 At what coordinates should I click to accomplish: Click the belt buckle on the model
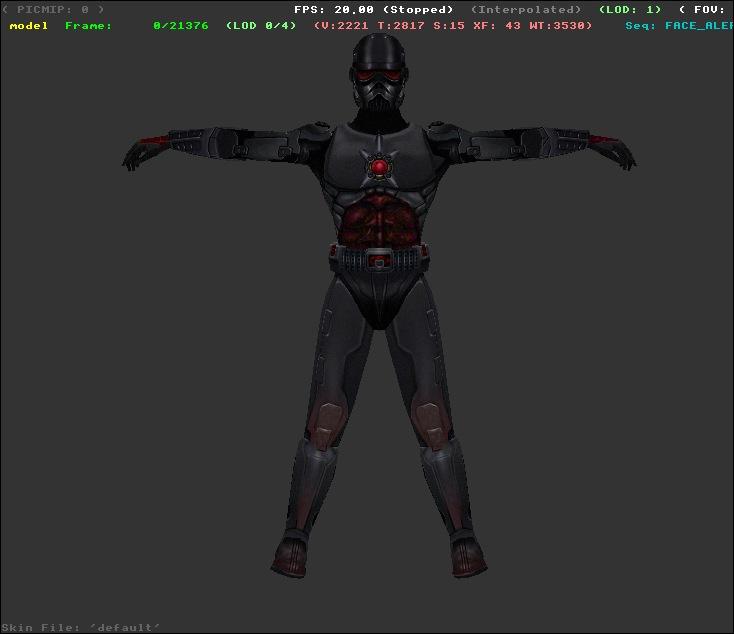tap(377, 261)
